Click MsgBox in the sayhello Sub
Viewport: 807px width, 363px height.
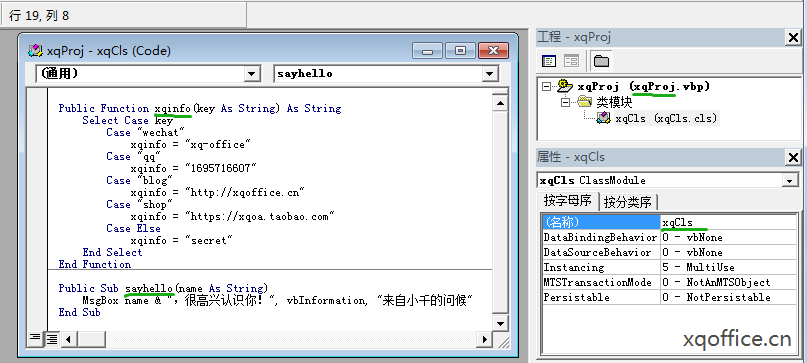(100, 300)
